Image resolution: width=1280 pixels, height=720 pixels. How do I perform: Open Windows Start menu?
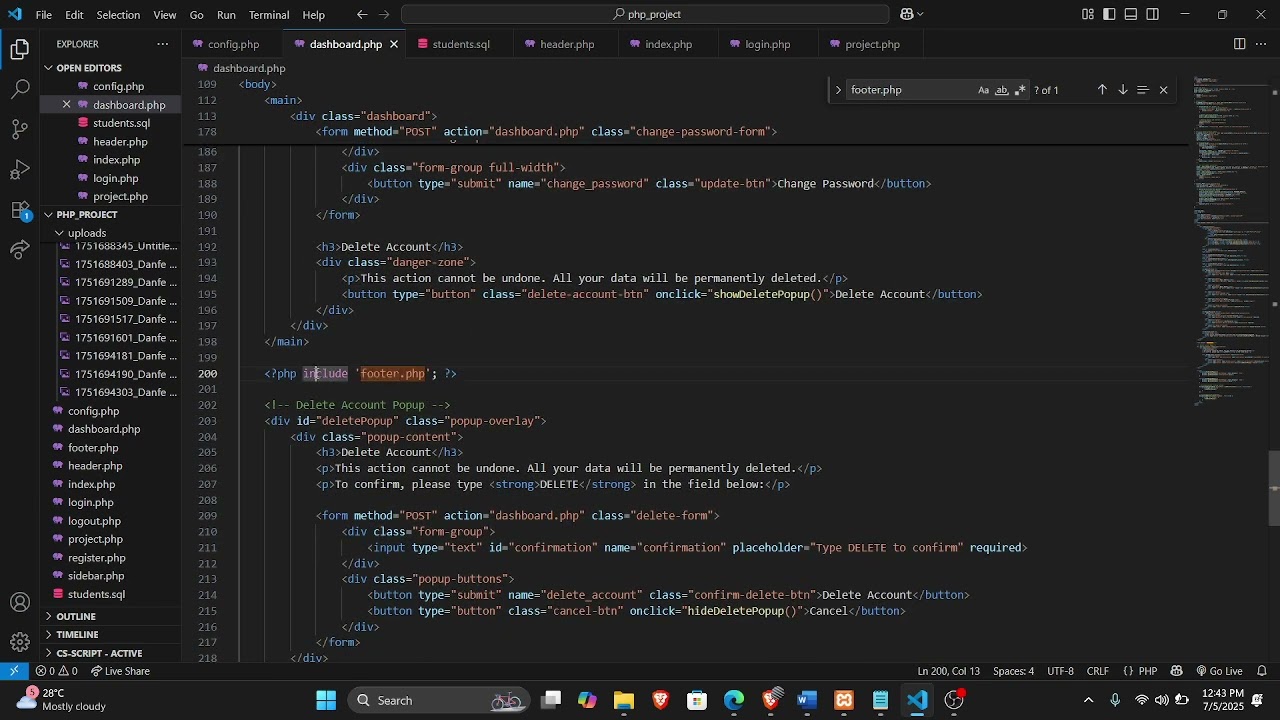326,700
